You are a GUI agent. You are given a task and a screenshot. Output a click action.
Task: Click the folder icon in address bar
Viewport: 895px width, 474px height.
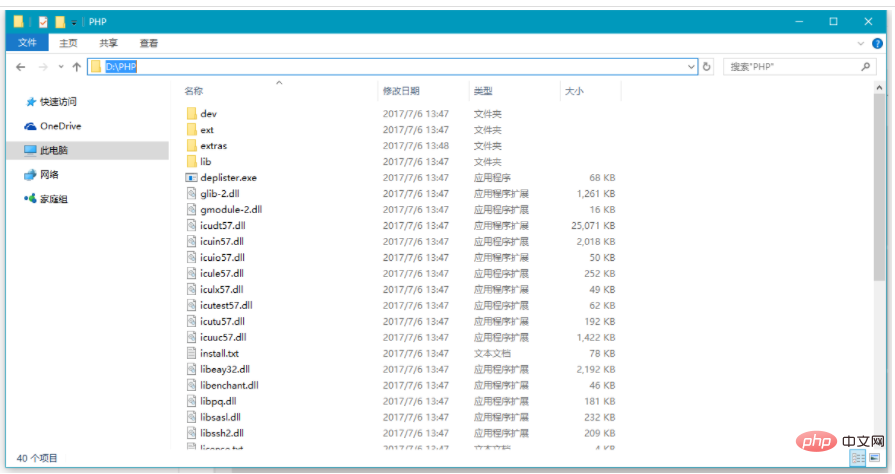point(96,67)
